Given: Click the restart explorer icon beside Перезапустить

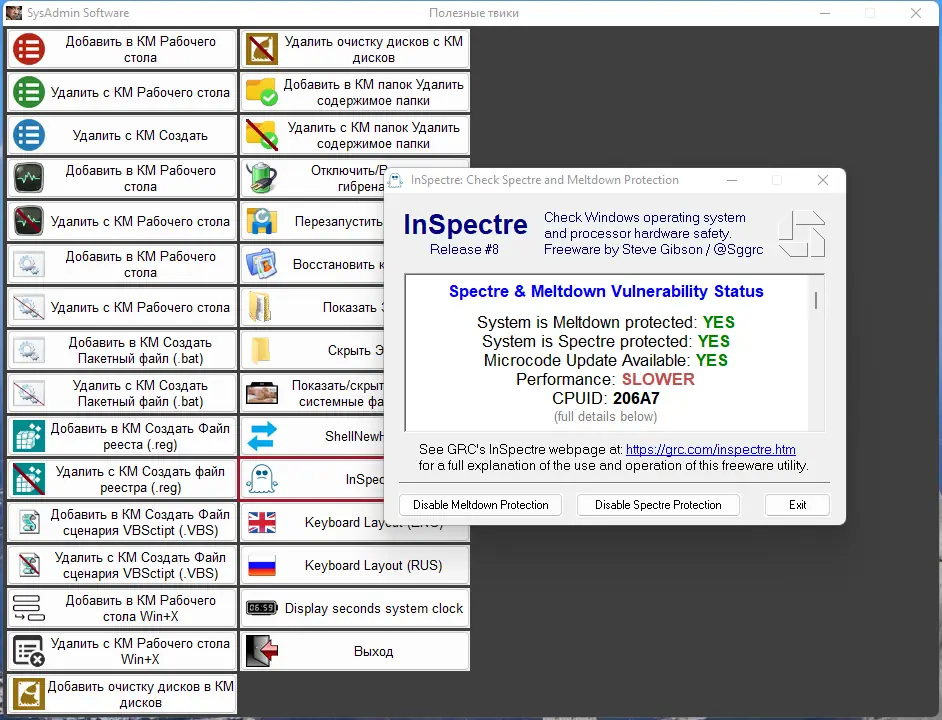Looking at the screenshot, I should tap(262, 221).
